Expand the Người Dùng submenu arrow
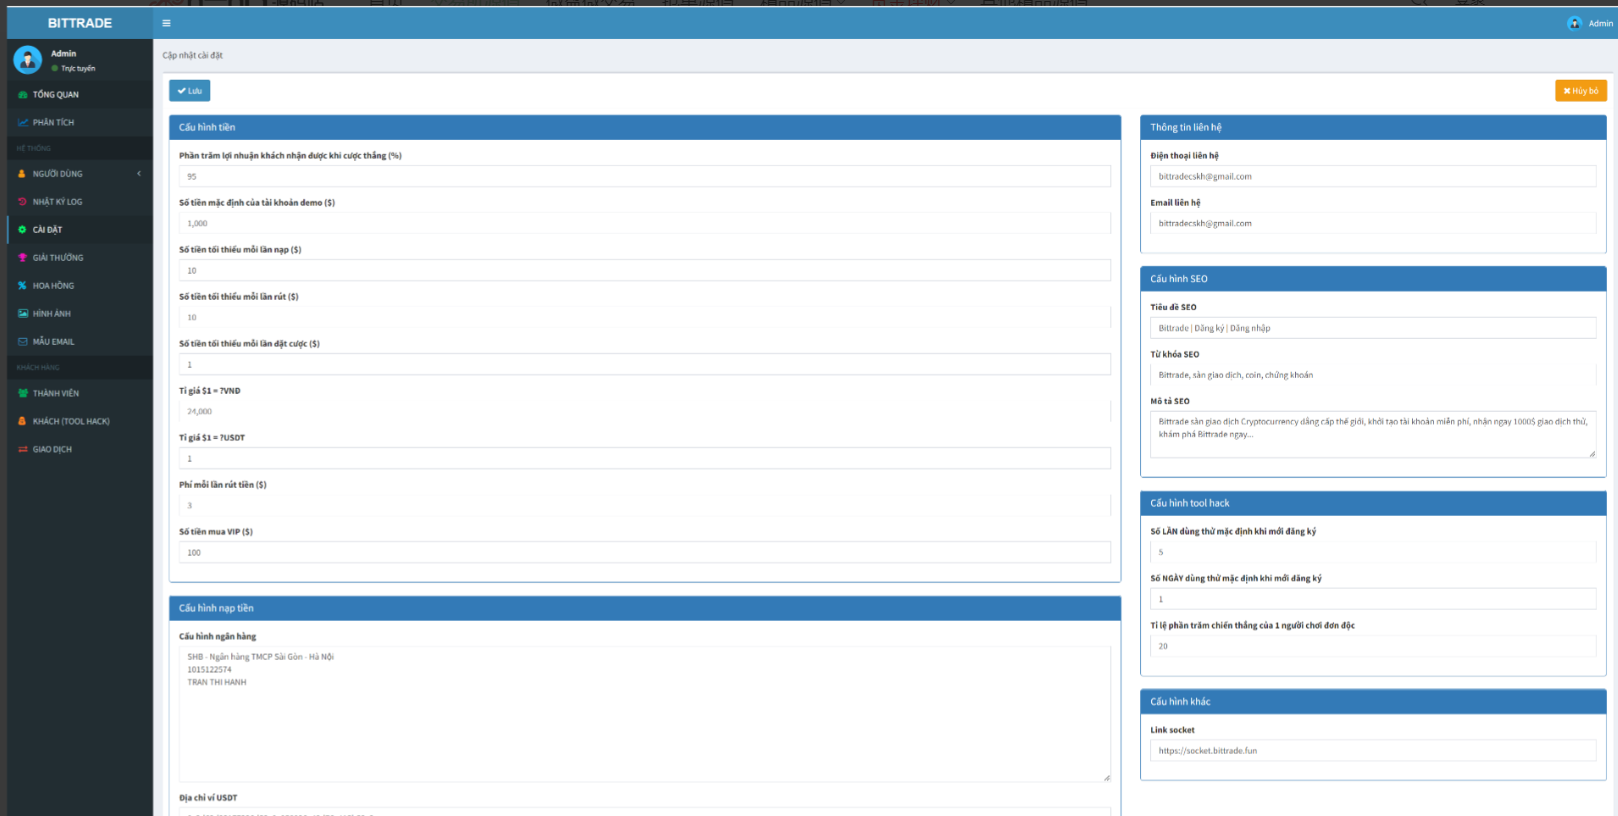Image resolution: width=1618 pixels, height=816 pixels. (x=139, y=174)
